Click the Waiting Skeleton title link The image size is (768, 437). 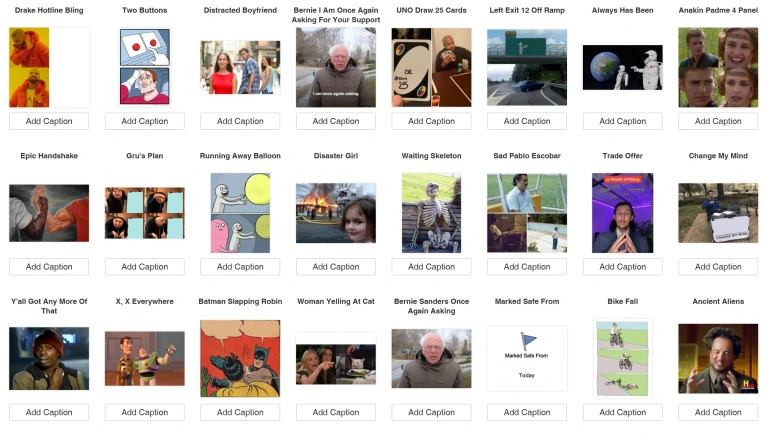(x=432, y=155)
